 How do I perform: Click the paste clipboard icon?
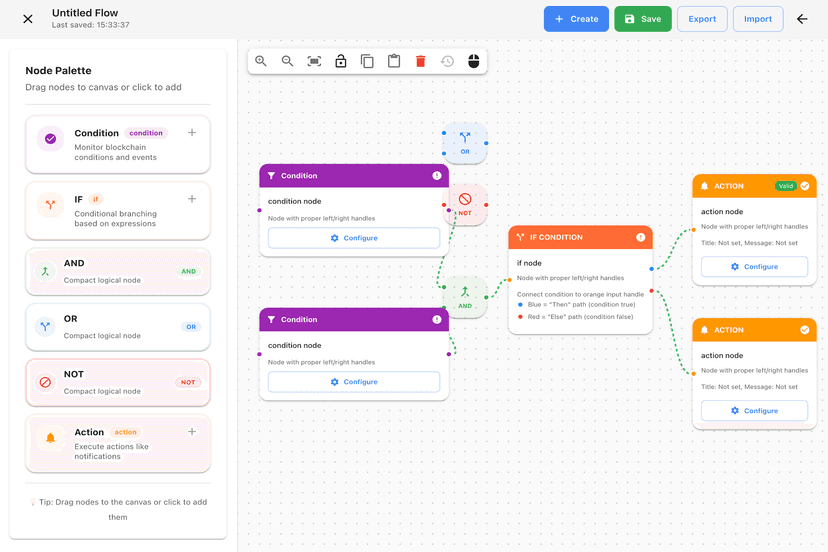tap(394, 61)
